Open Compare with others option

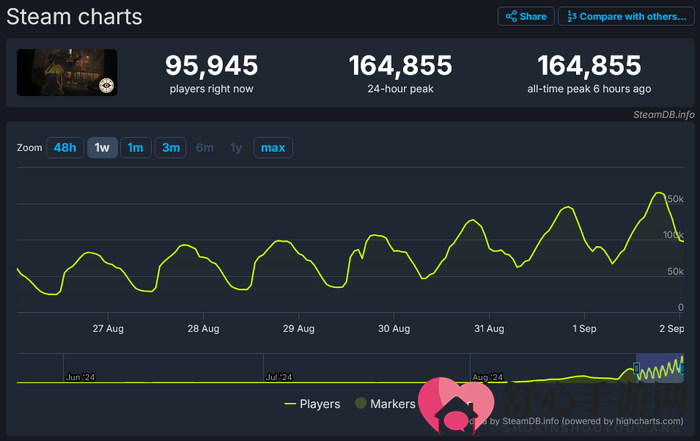pos(626,17)
